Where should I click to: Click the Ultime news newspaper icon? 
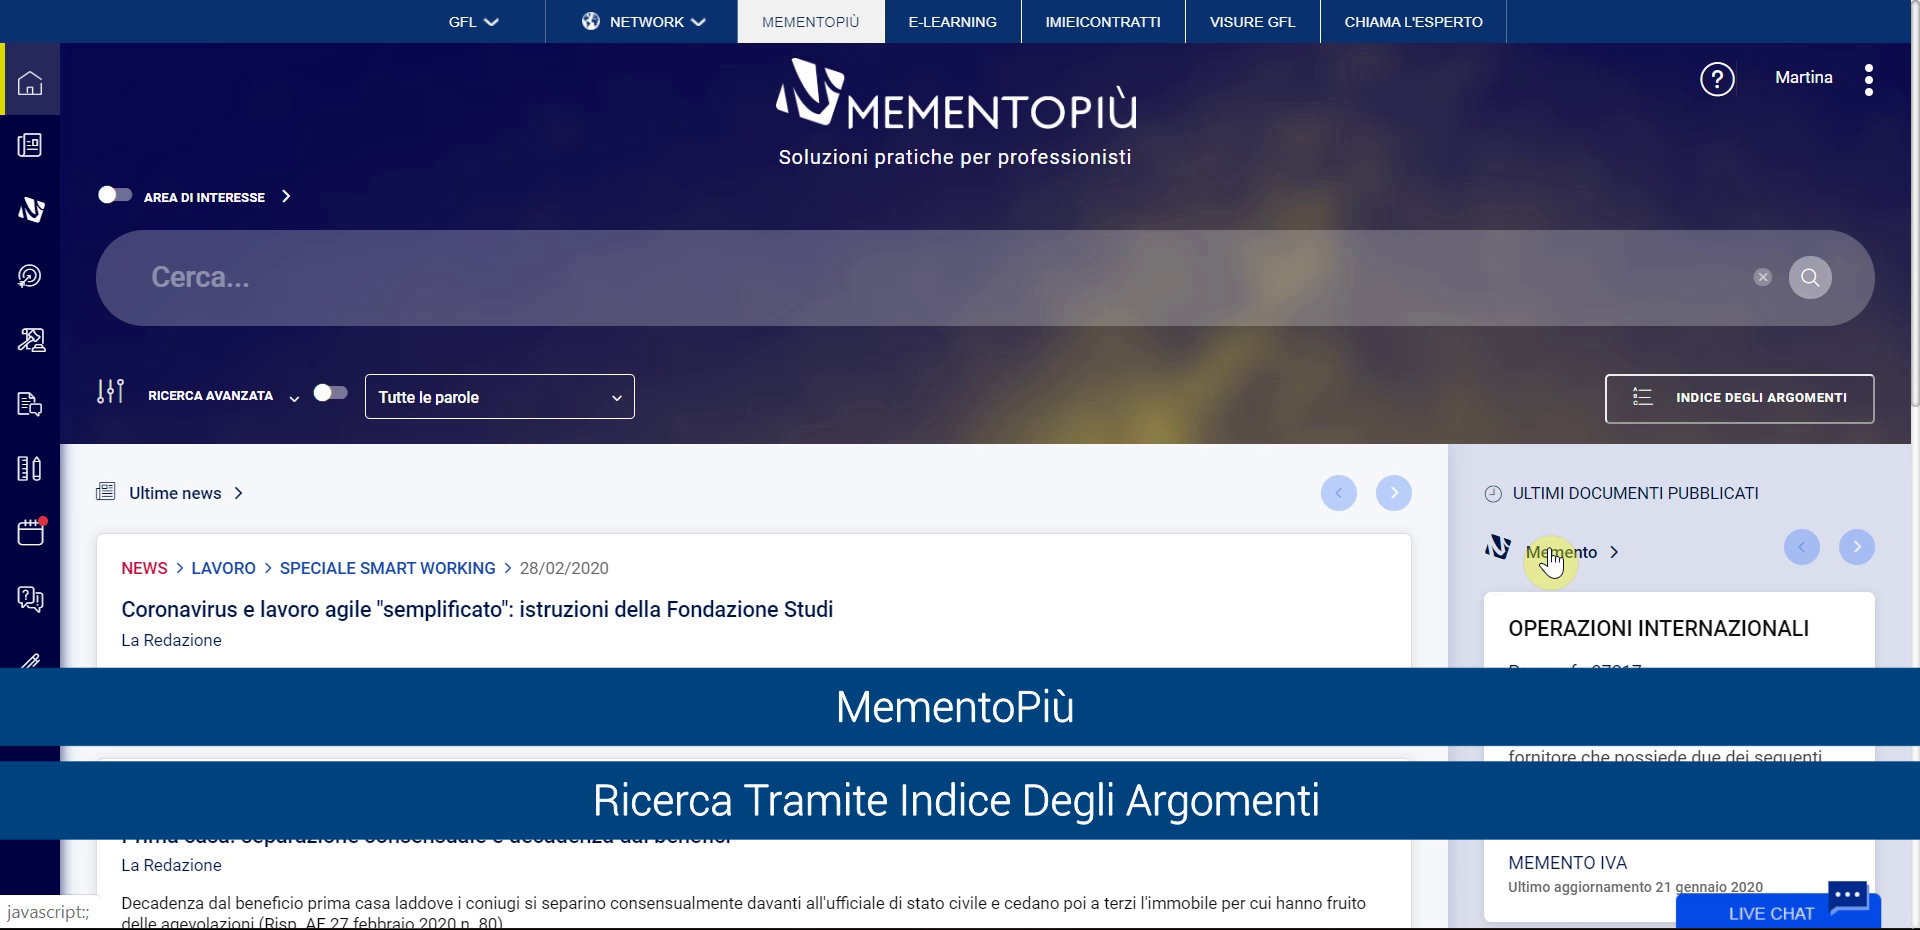click(105, 491)
